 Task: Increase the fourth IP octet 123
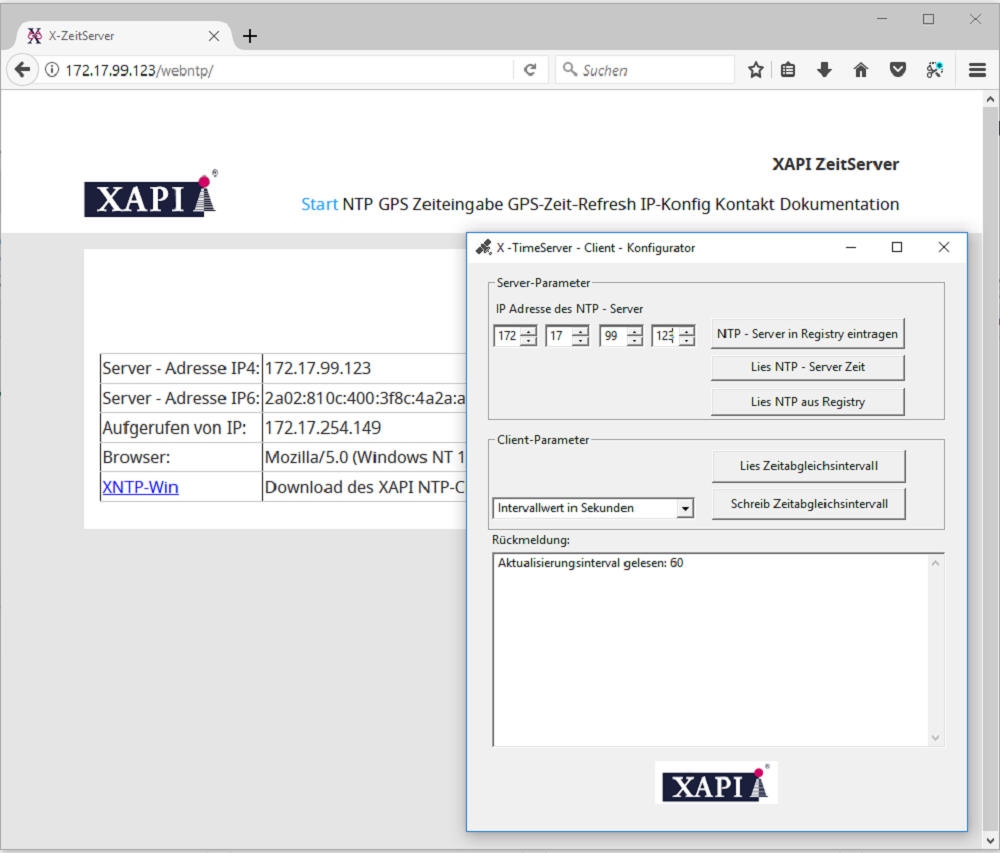click(x=686, y=331)
